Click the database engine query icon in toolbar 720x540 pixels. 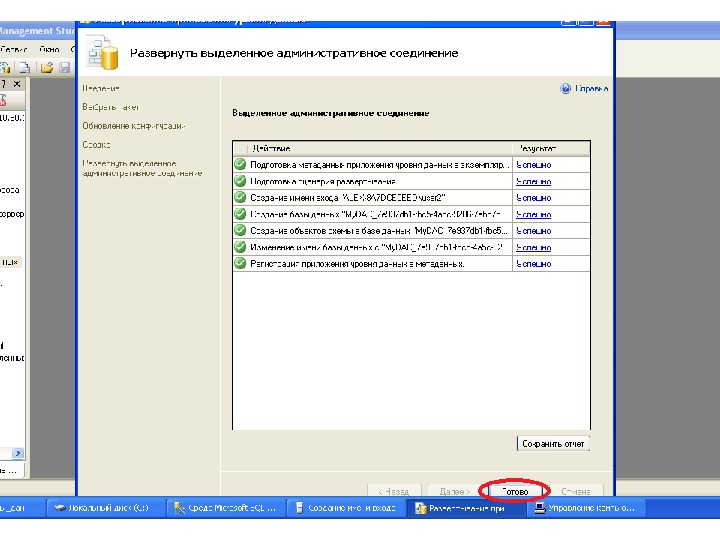[5, 68]
